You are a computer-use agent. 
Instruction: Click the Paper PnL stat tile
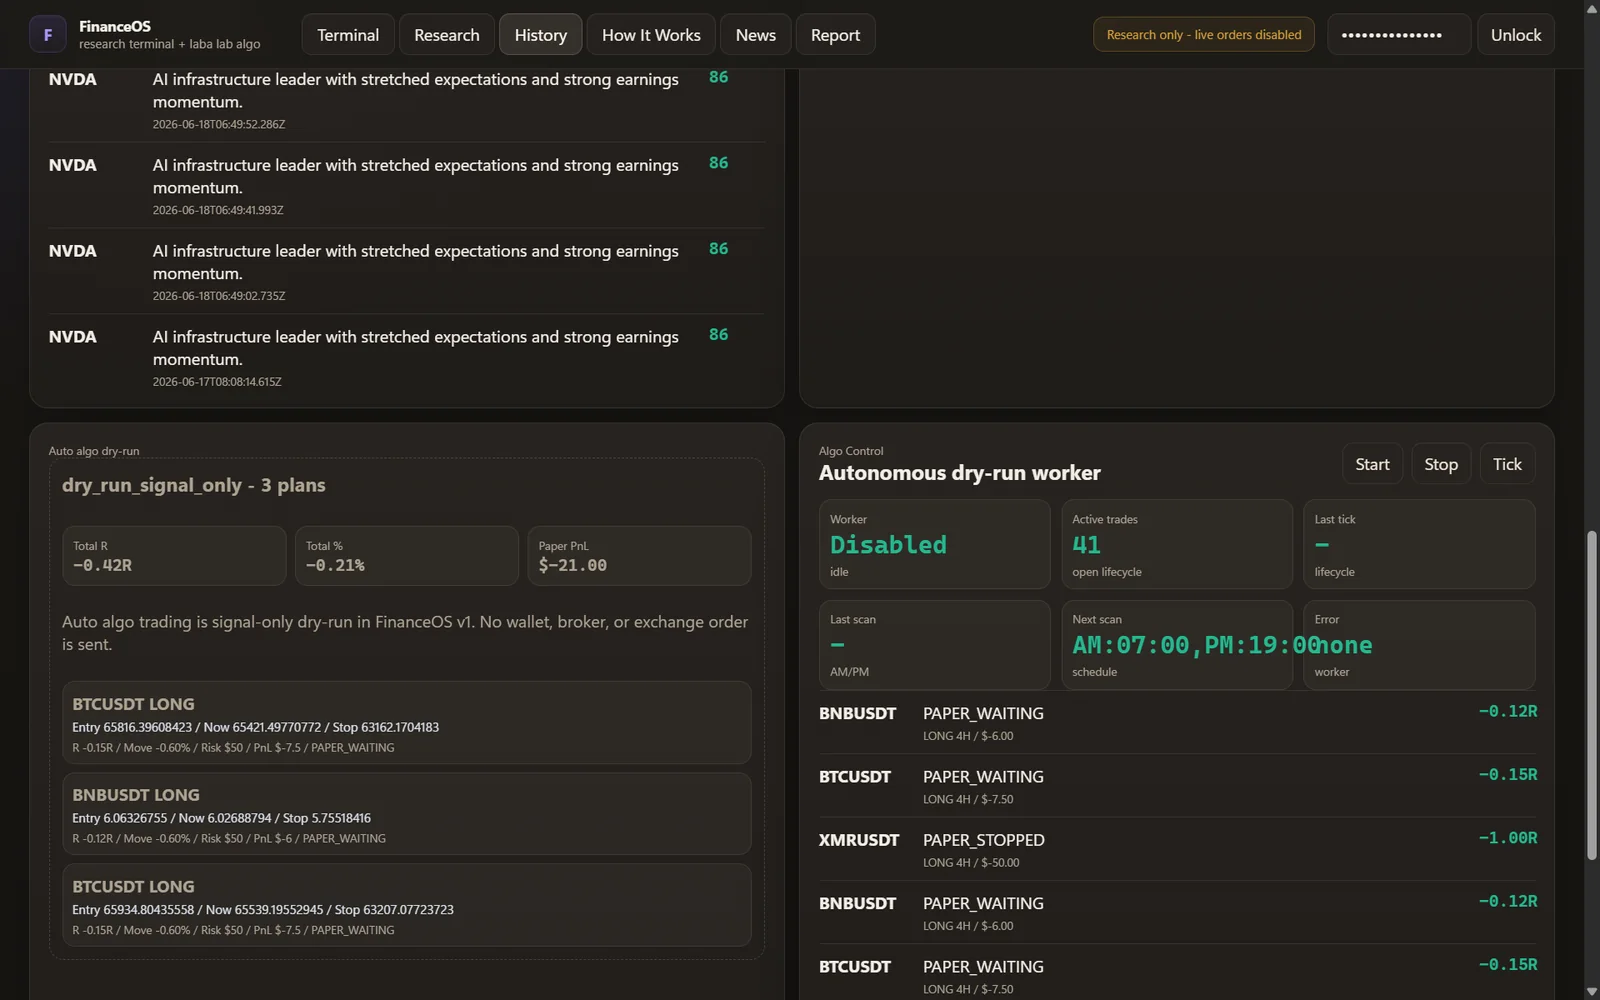point(639,556)
